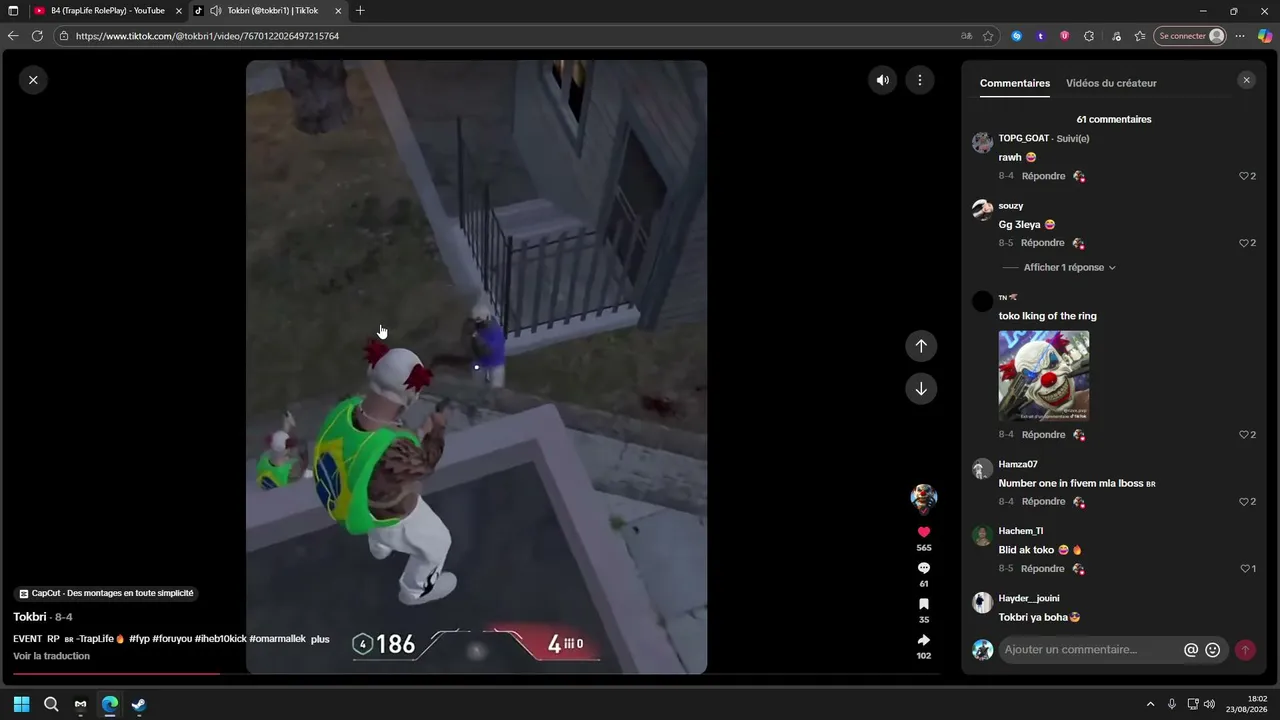Click "Voir la traduction" link
This screenshot has width=1280, height=720.
pos(51,656)
